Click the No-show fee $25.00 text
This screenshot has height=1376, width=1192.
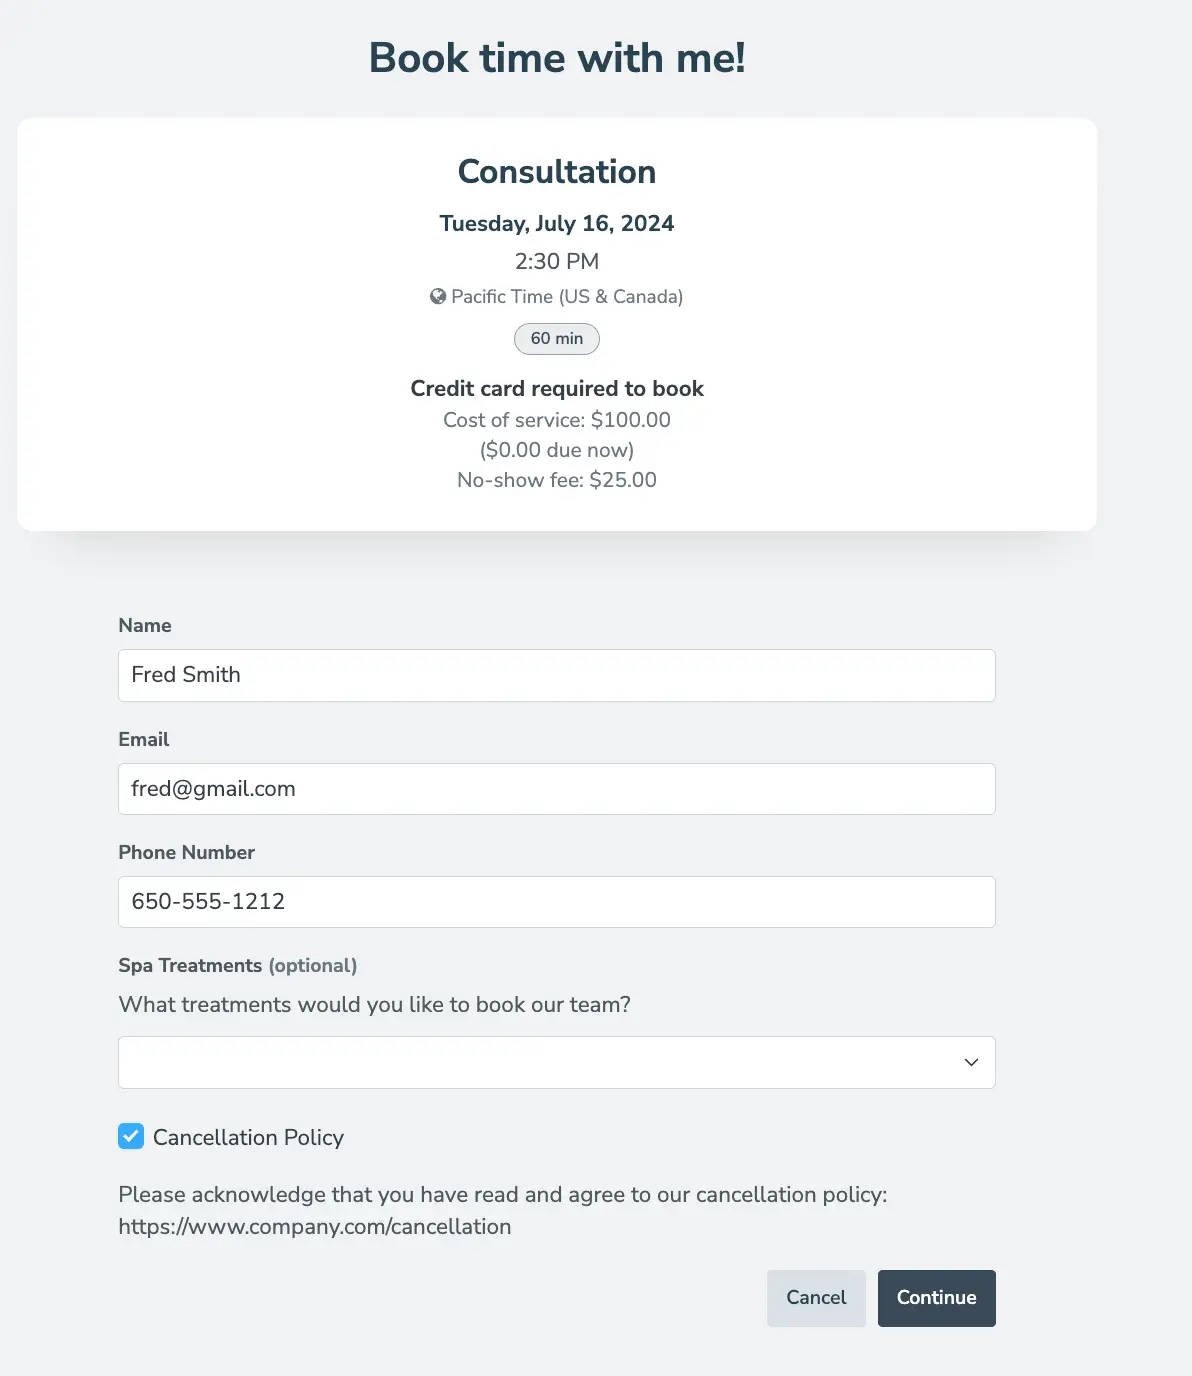[557, 480]
